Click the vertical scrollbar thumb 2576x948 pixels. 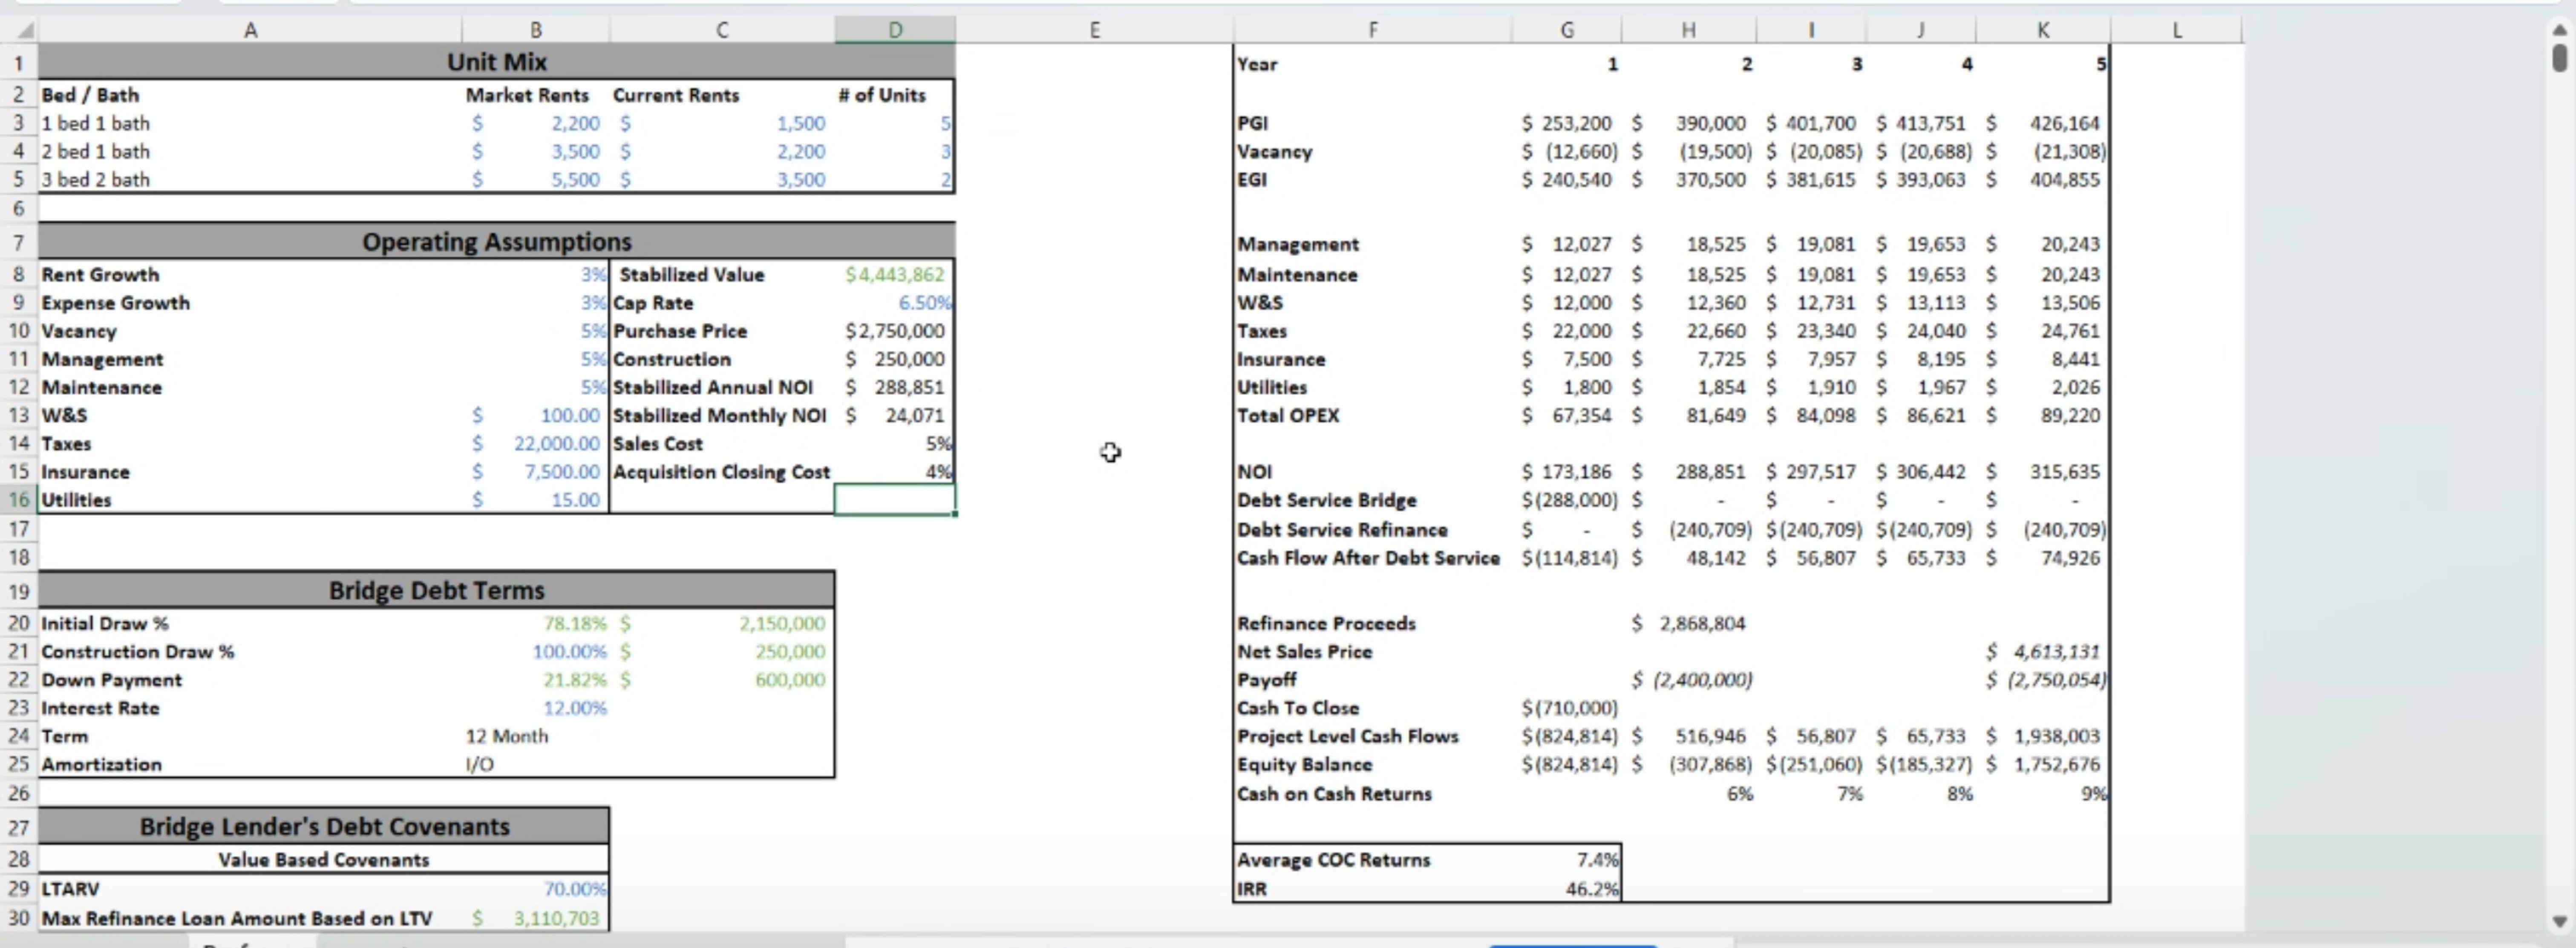pos(2559,57)
